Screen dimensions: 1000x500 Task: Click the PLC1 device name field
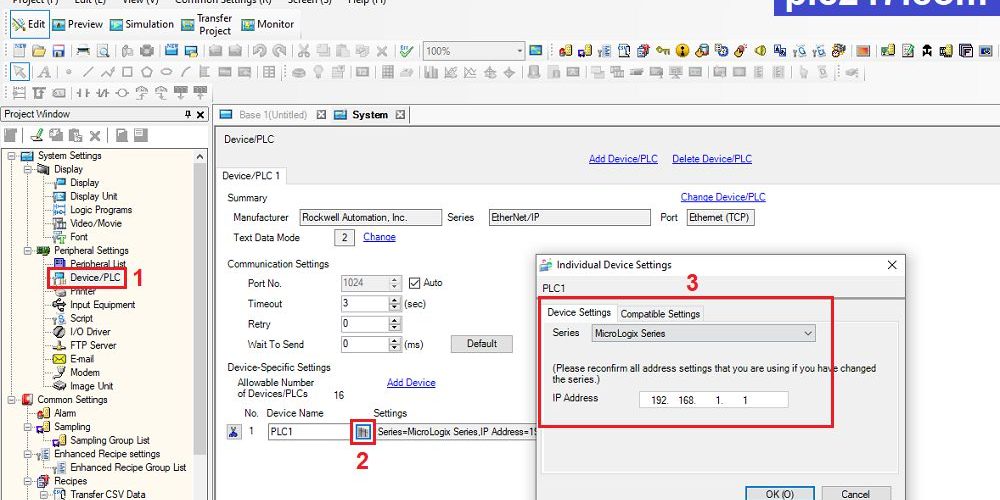tap(309, 432)
